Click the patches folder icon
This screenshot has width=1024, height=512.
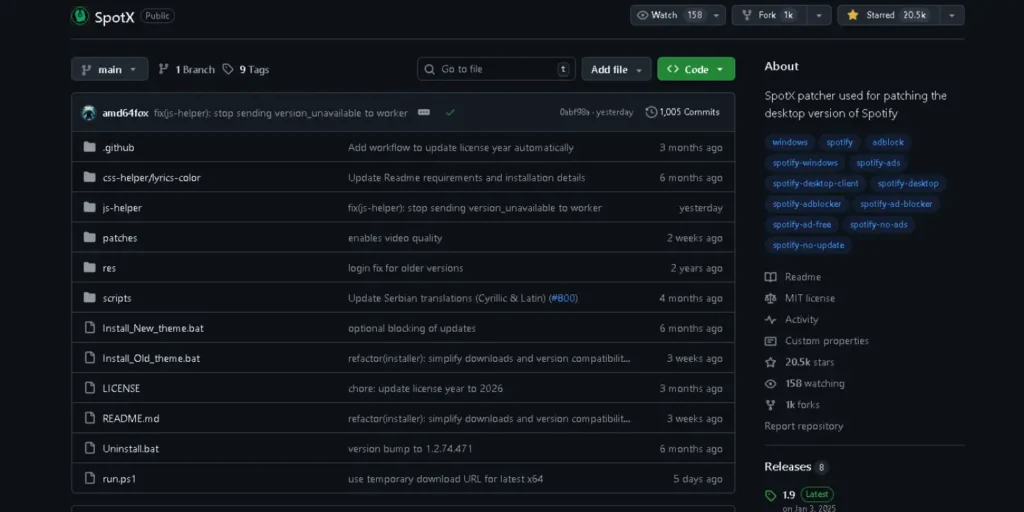point(89,237)
